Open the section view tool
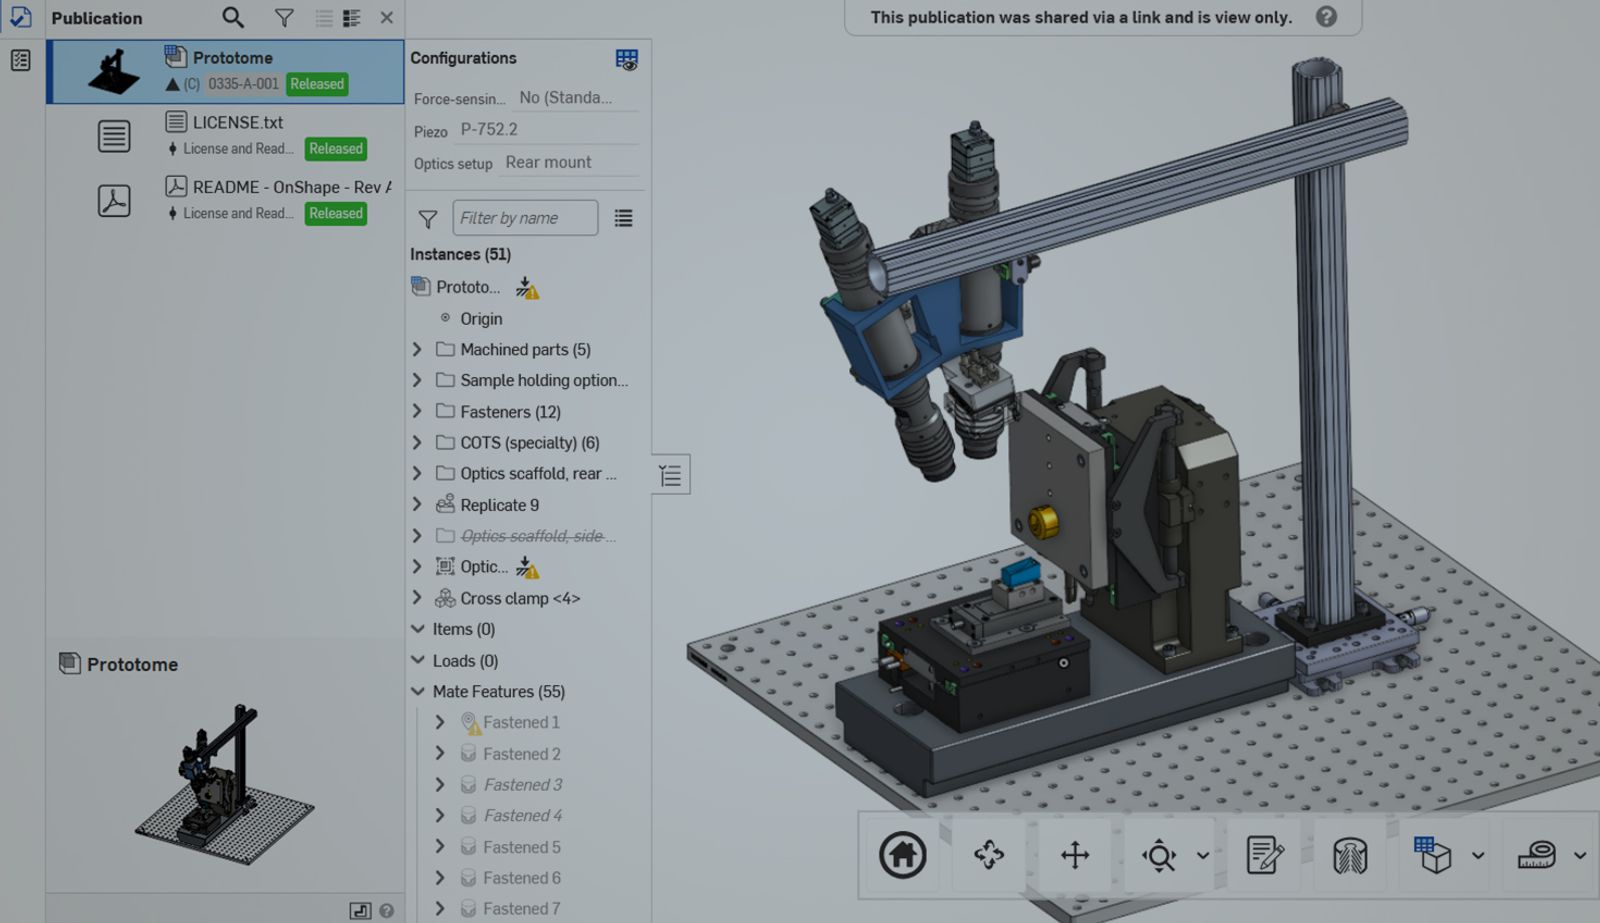Viewport: 1600px width, 923px height. pos(1351,856)
